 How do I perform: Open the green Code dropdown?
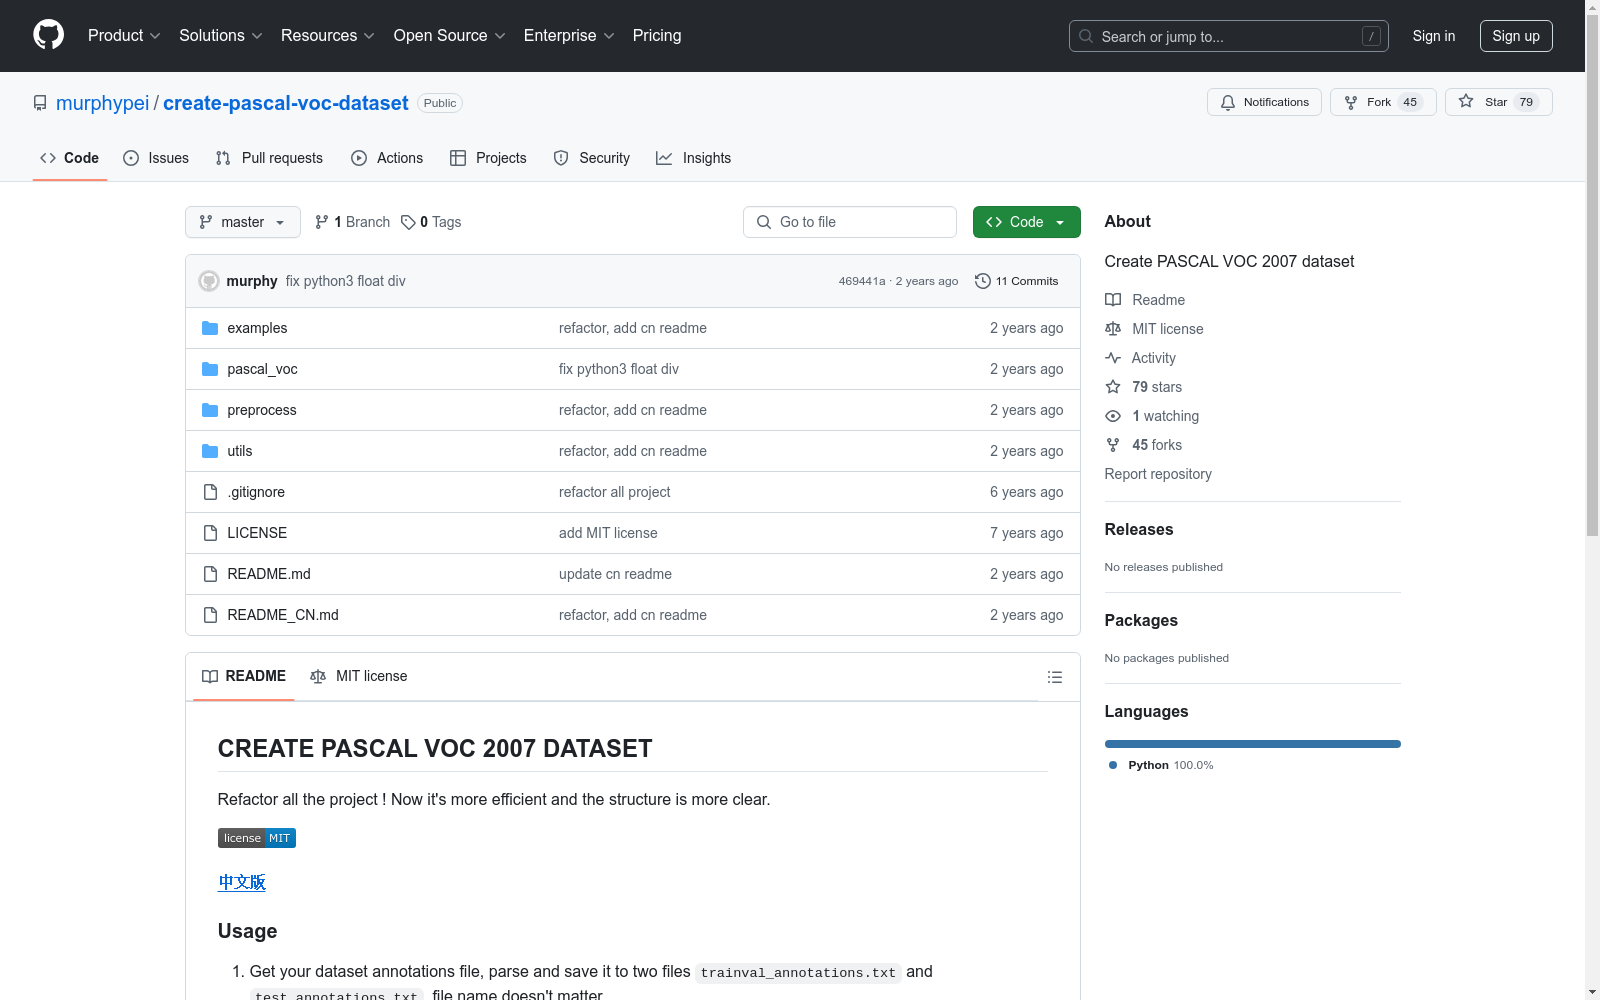click(1027, 222)
